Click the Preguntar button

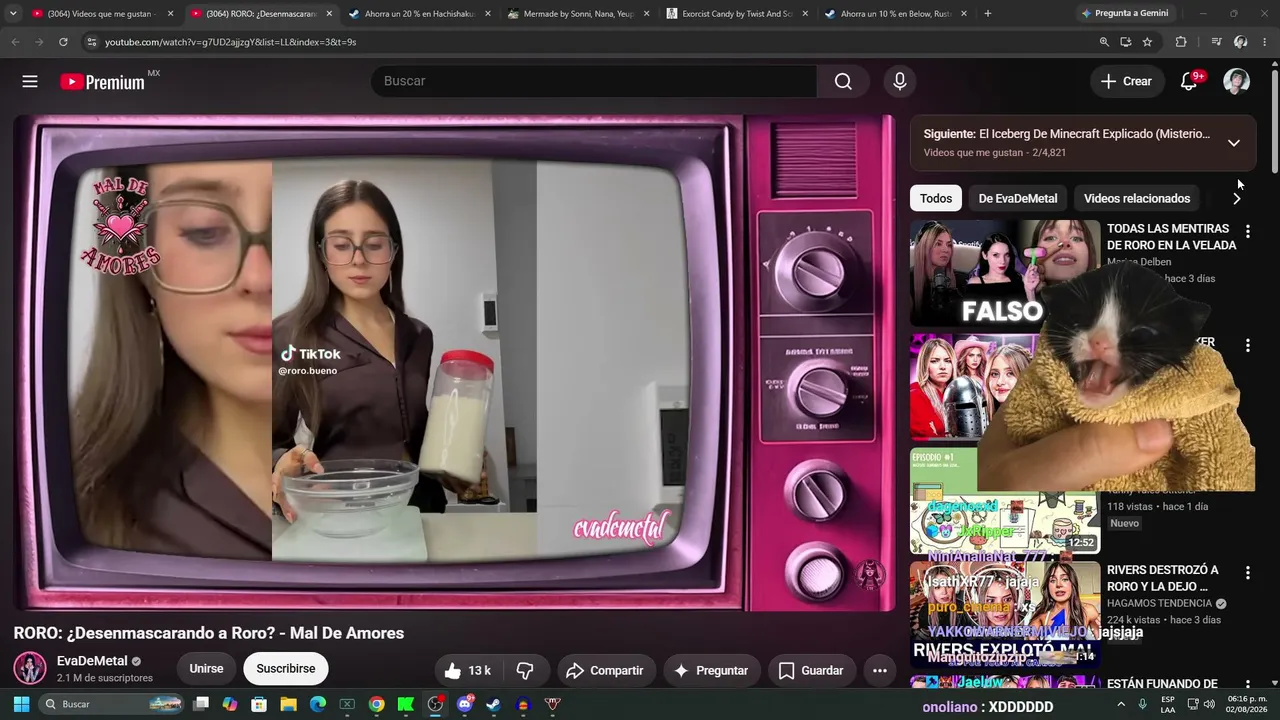pyautogui.click(x=711, y=670)
